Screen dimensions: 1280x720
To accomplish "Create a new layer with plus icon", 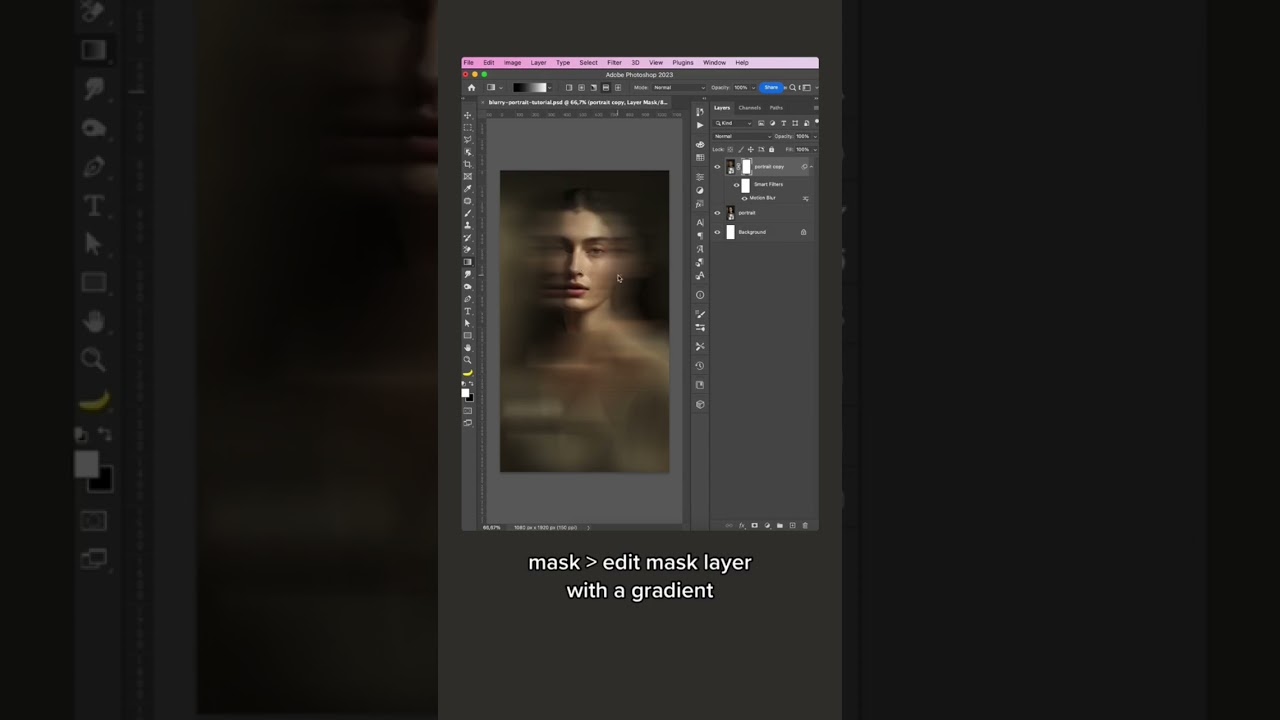I will point(793,525).
